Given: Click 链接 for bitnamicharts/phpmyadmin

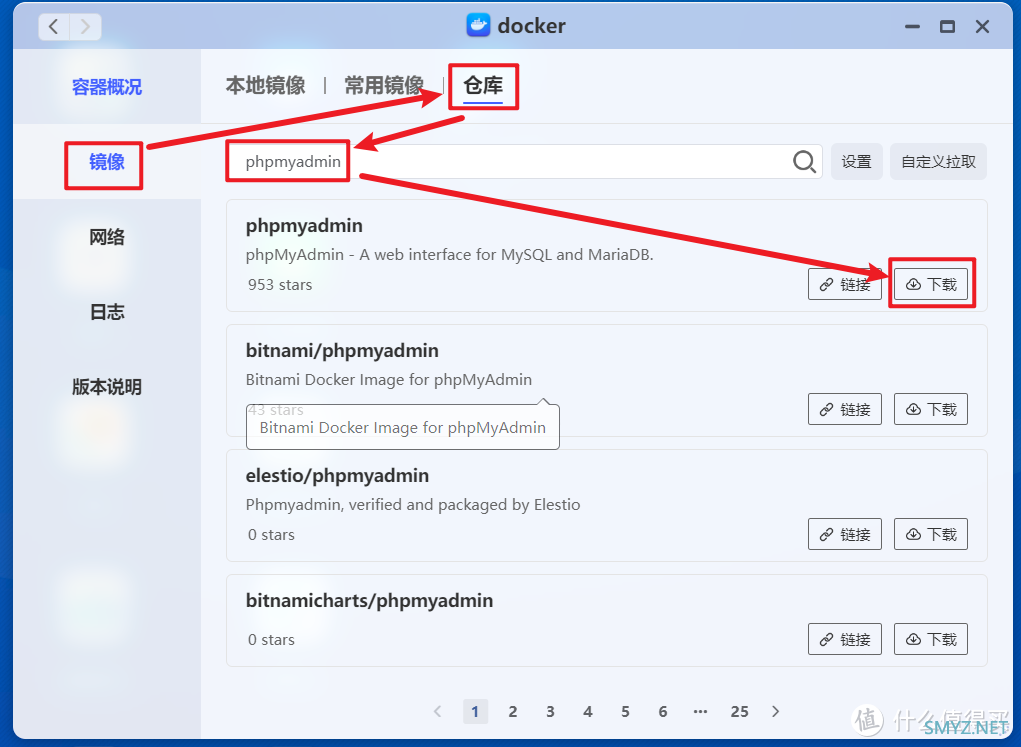Looking at the screenshot, I should coord(845,639).
